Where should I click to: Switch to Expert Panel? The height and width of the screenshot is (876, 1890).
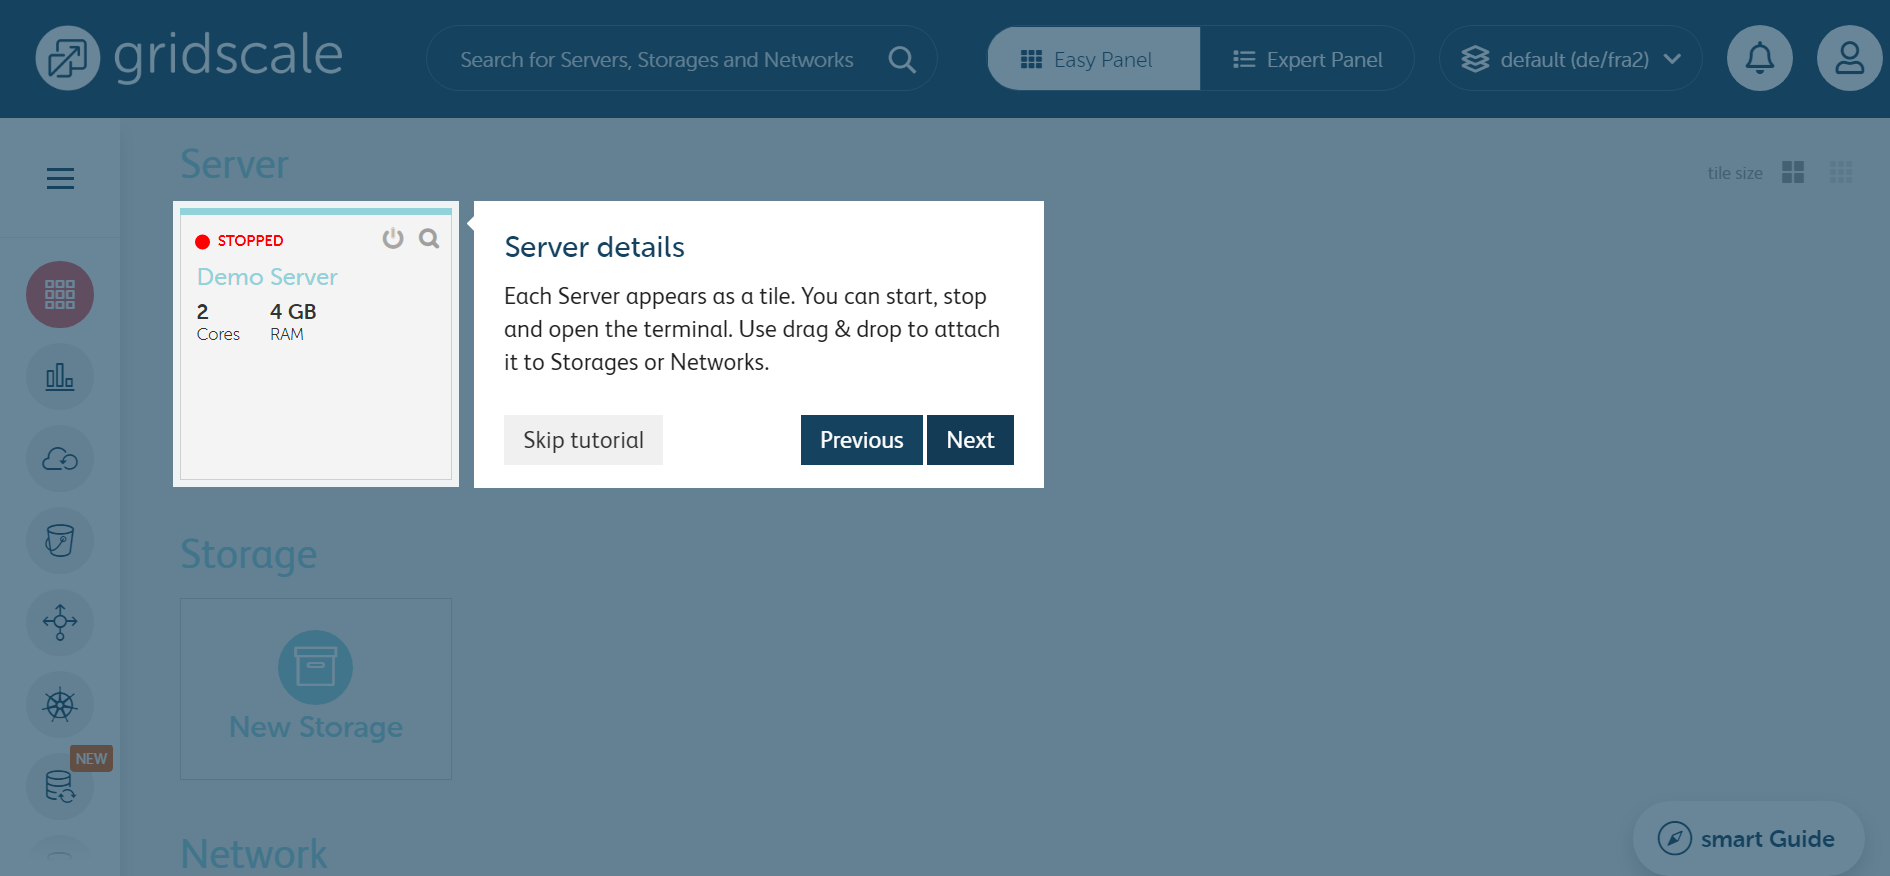point(1307,59)
